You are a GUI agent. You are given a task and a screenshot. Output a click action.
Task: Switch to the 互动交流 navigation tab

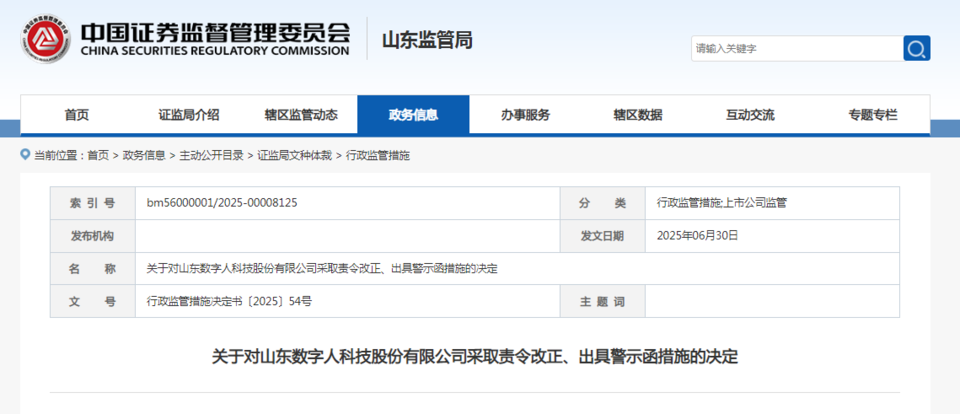(750, 115)
